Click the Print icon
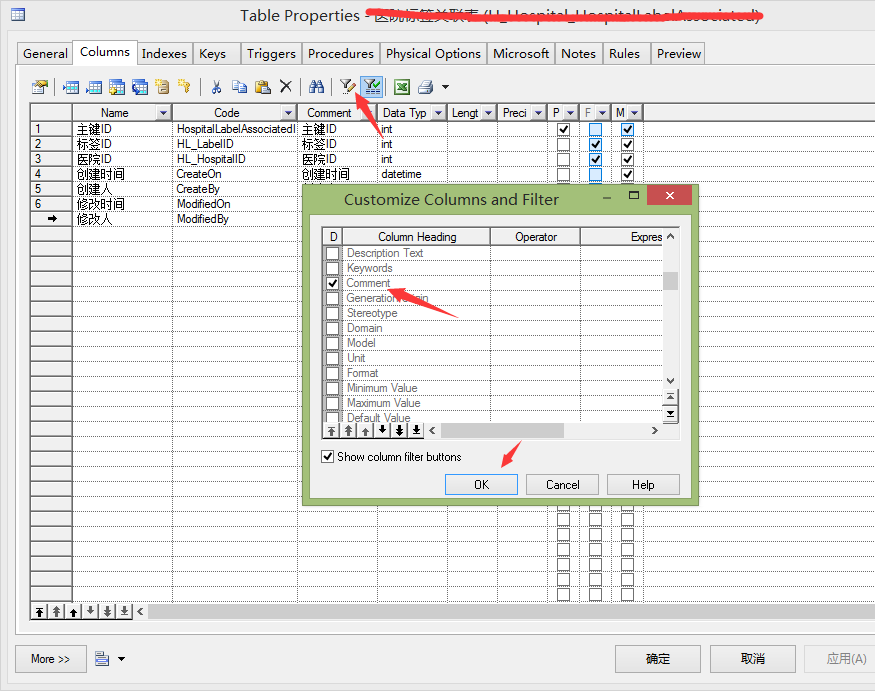This screenshot has width=875, height=691. tap(425, 87)
